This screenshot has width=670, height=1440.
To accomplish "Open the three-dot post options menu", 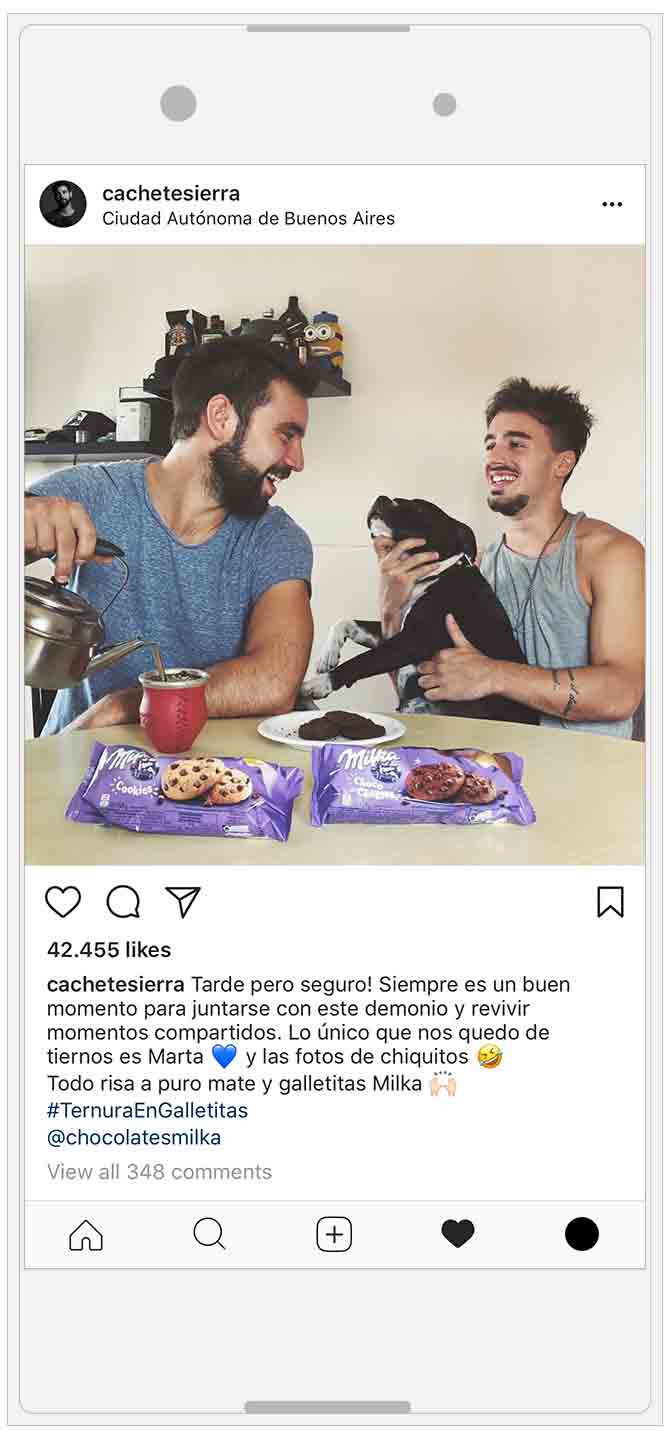I will 612,204.
